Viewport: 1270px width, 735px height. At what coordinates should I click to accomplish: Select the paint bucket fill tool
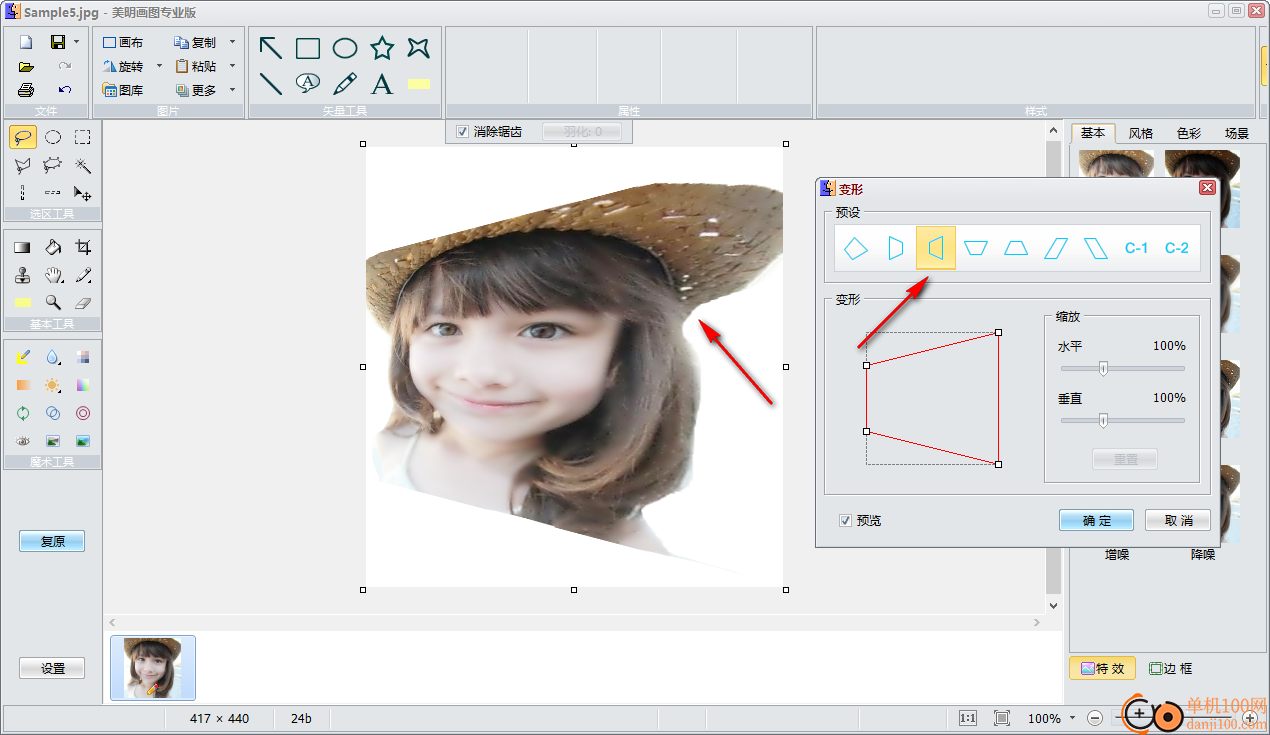click(x=53, y=247)
